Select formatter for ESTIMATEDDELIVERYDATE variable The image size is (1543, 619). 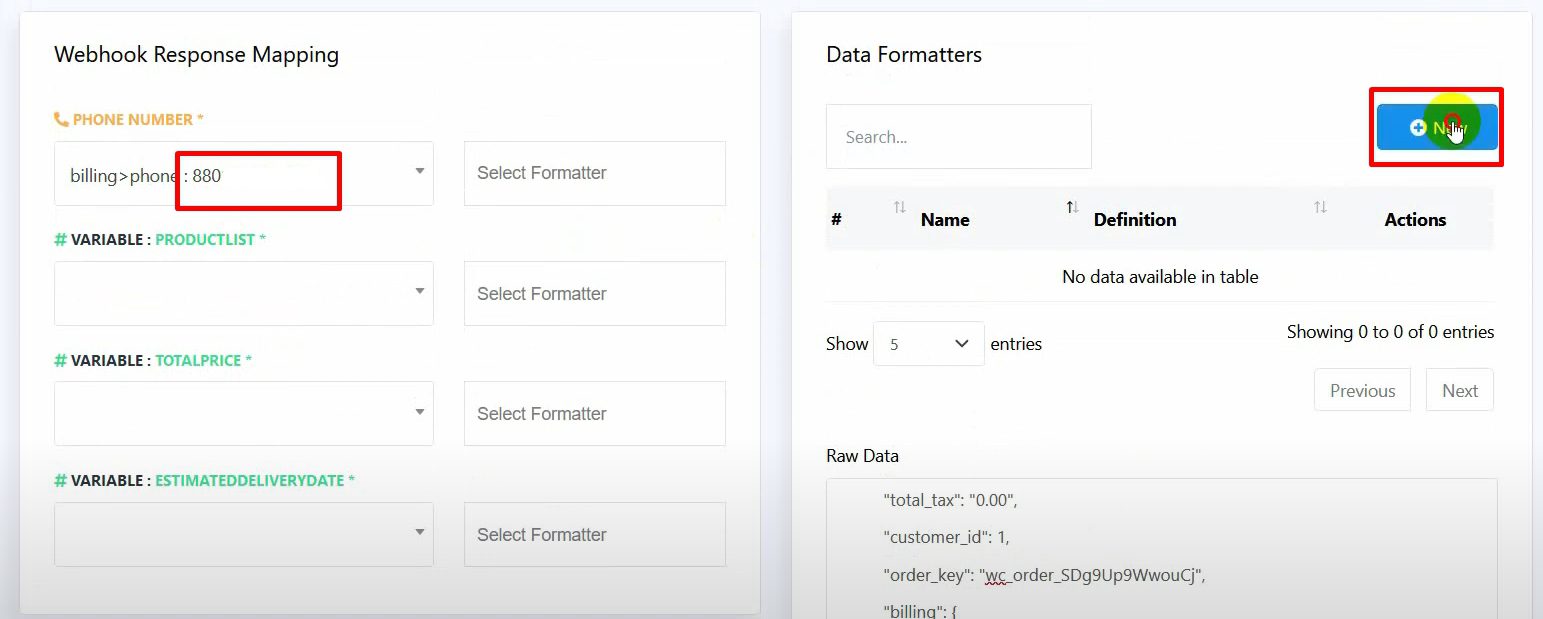594,535
